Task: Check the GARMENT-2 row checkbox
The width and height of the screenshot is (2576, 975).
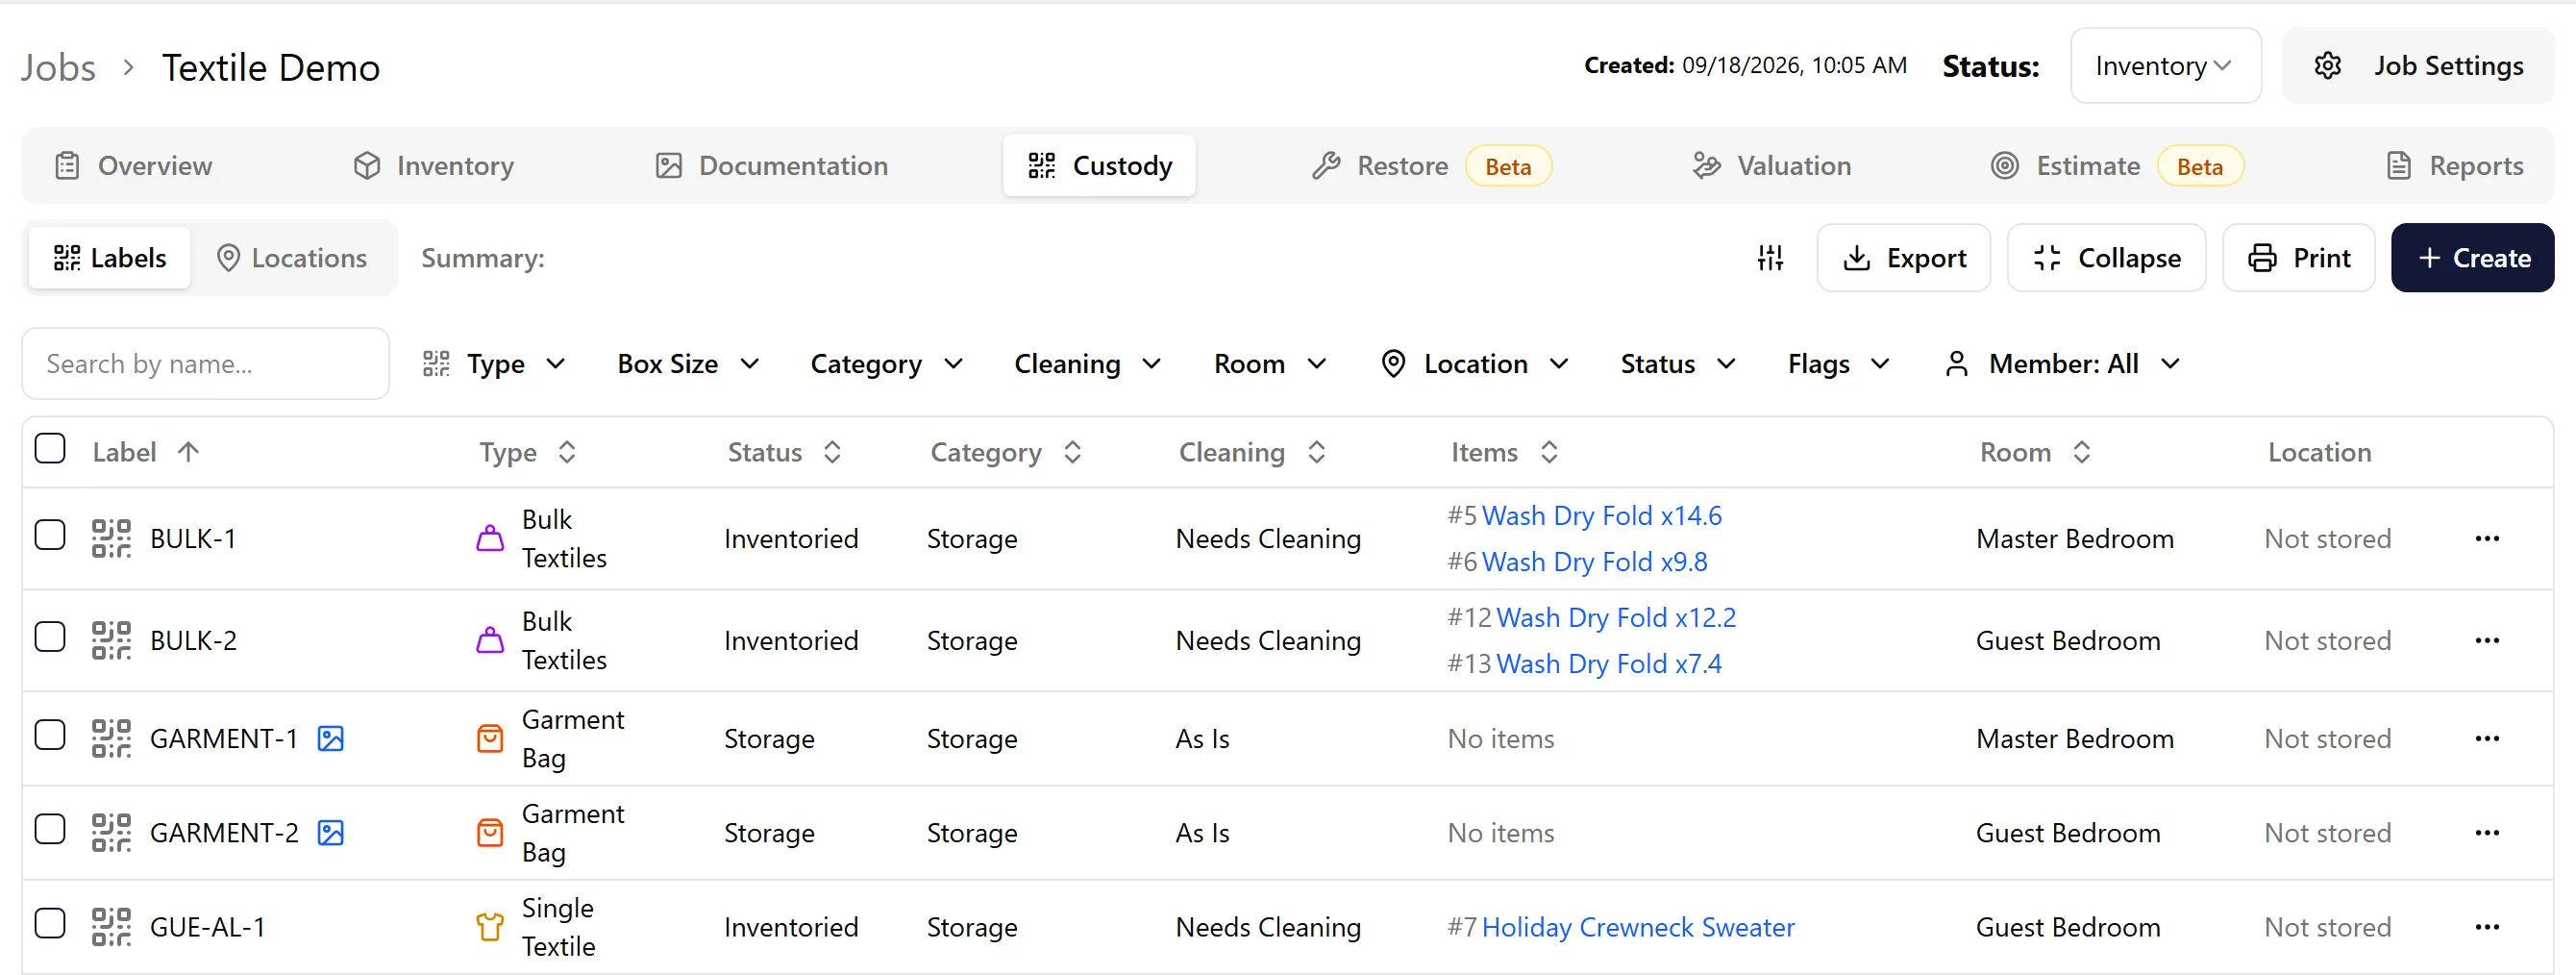Action: coord(50,829)
